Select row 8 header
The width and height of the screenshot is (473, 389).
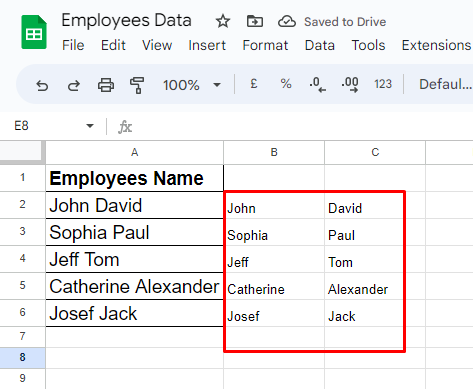click(x=22, y=358)
